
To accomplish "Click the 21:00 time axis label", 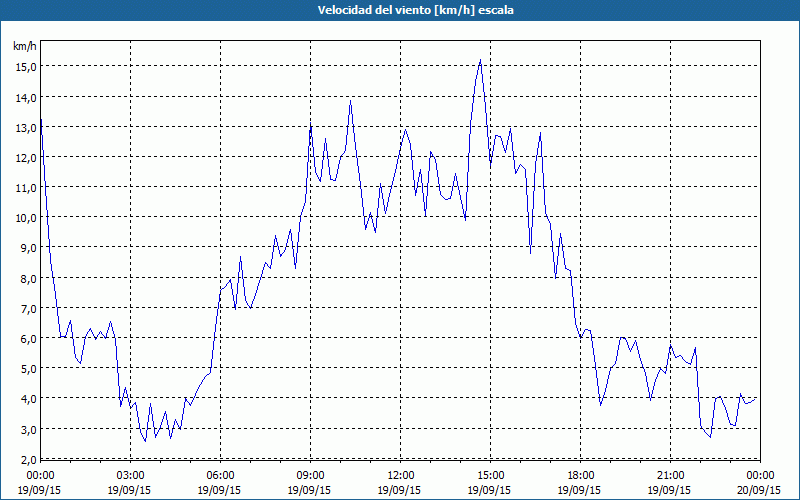I will click(x=670, y=476).
